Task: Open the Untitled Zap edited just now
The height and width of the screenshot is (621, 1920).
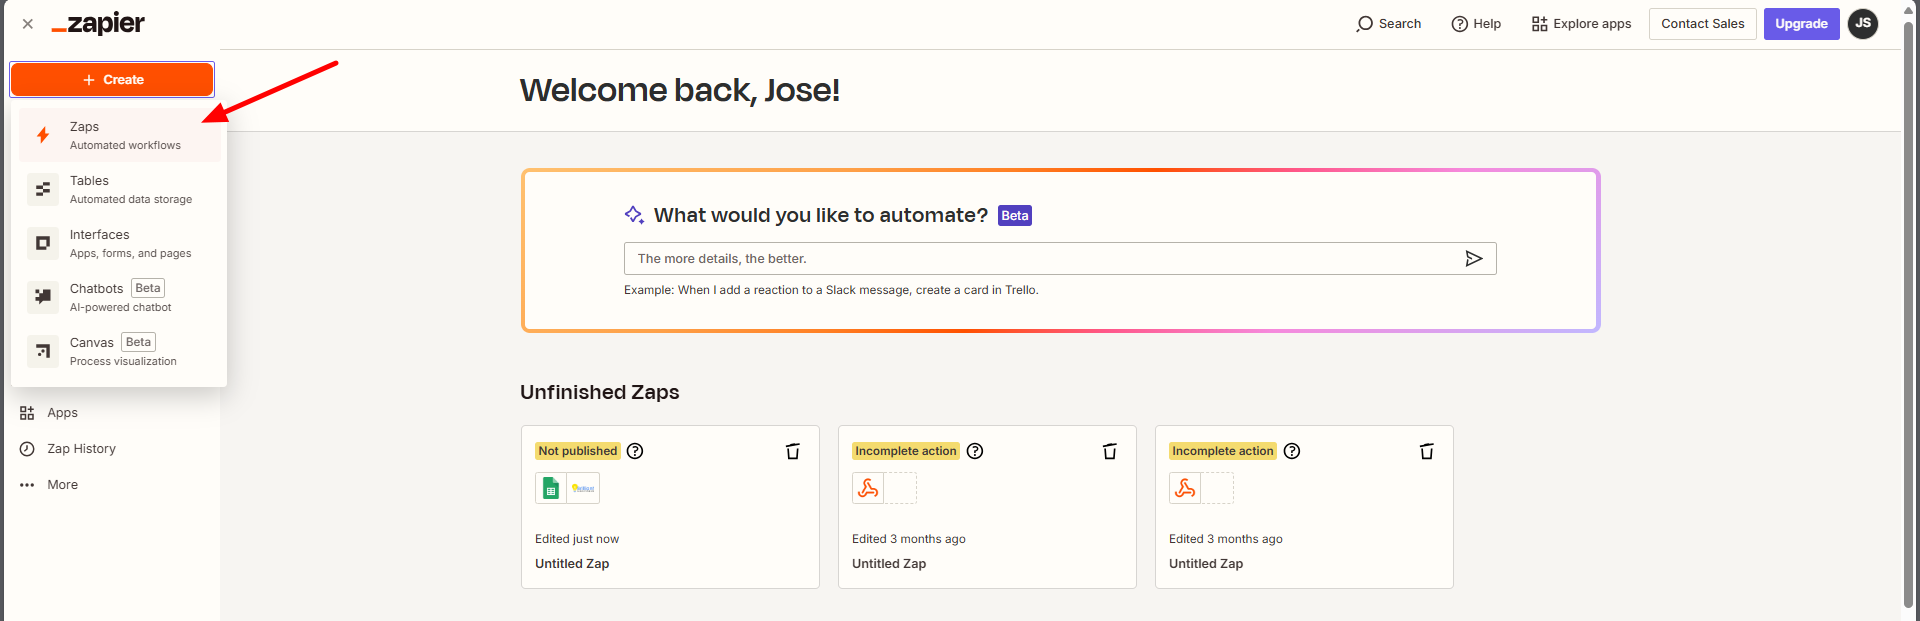Action: [x=572, y=564]
